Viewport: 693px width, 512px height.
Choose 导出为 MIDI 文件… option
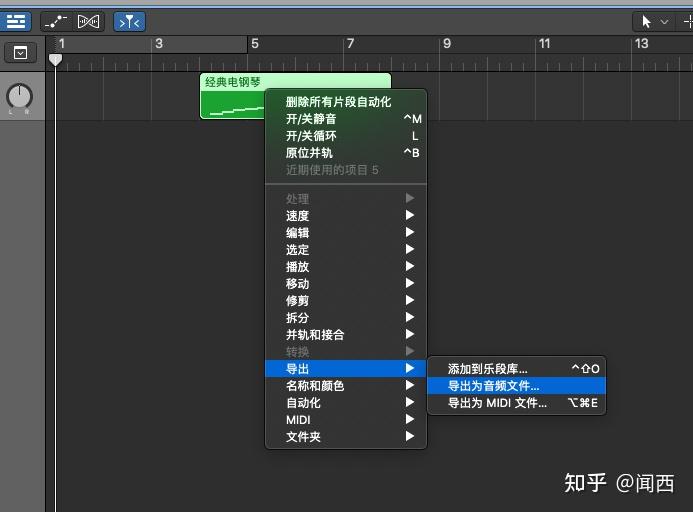517,403
